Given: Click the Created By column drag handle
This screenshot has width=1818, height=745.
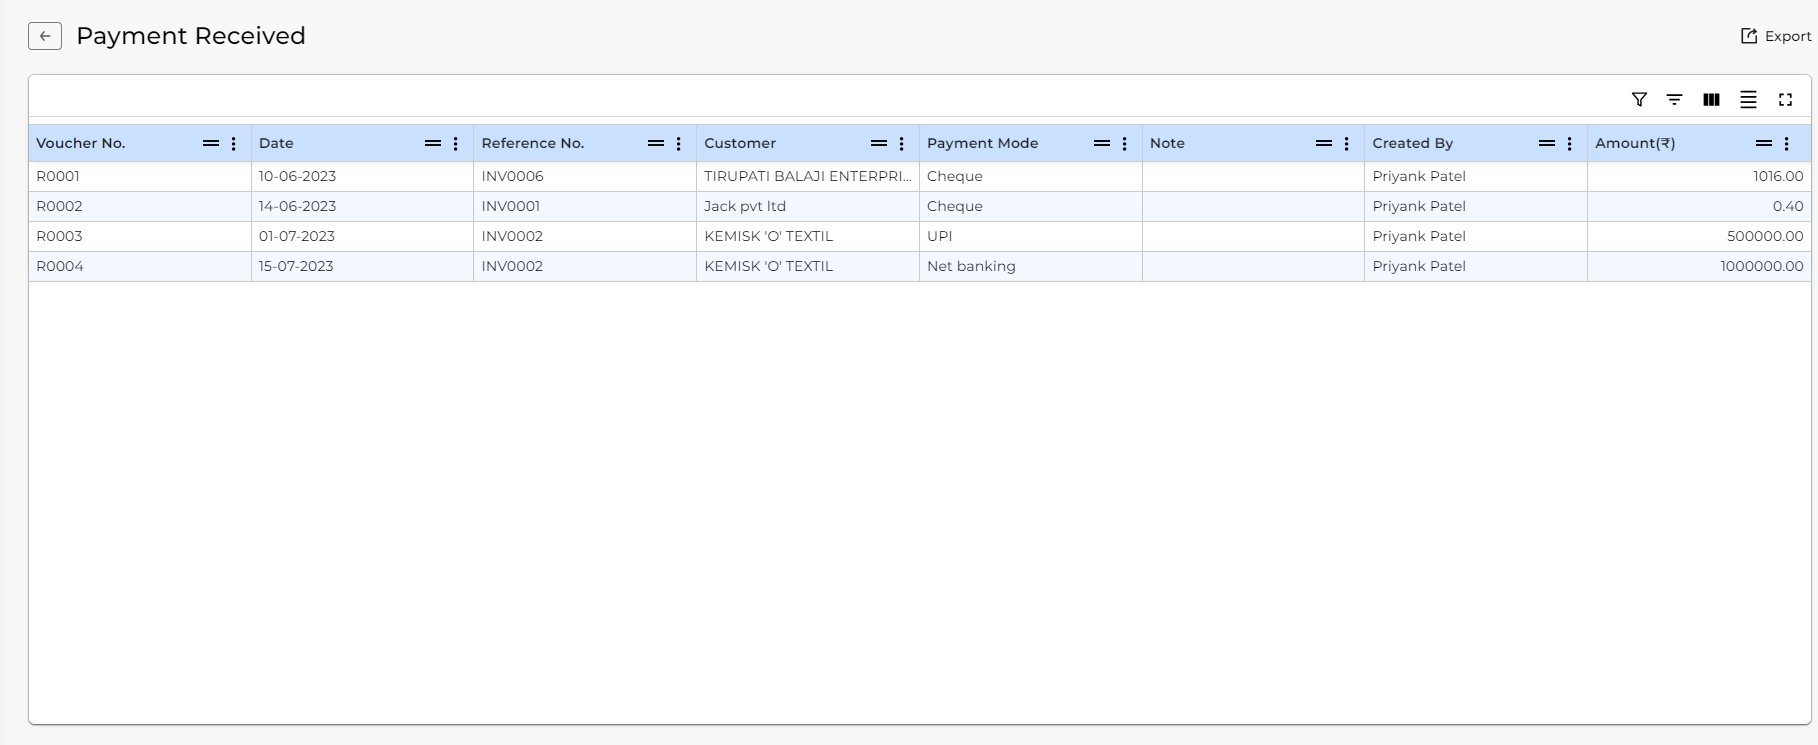Looking at the screenshot, I should (1547, 143).
